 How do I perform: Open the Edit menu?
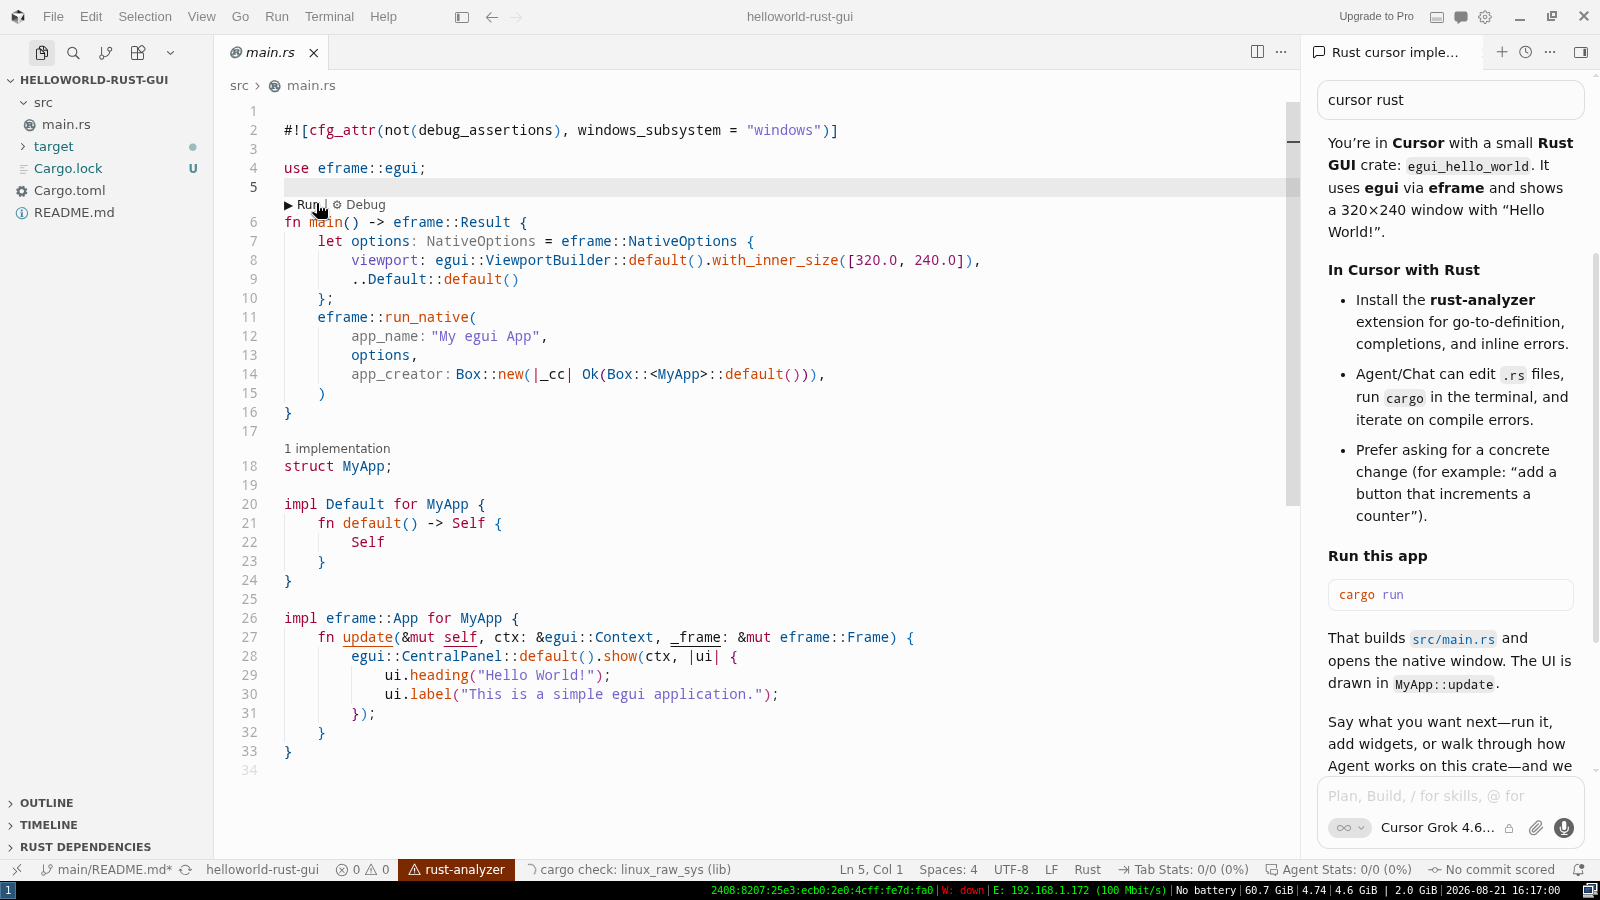pos(91,17)
